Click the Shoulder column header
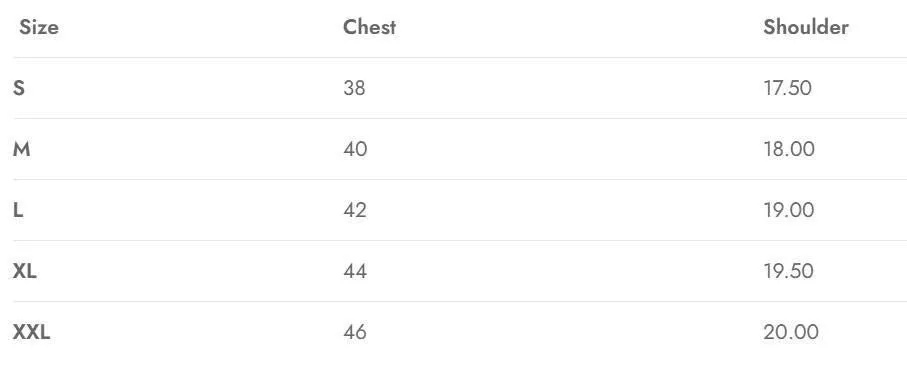This screenshot has width=907, height=385. (x=806, y=27)
